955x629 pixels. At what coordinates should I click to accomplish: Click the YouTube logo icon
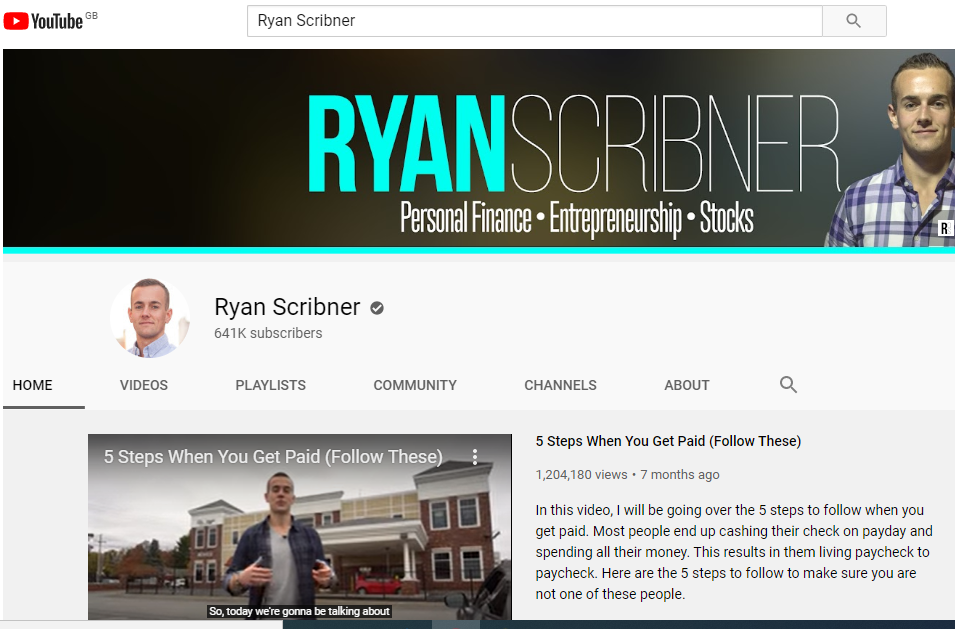point(16,21)
